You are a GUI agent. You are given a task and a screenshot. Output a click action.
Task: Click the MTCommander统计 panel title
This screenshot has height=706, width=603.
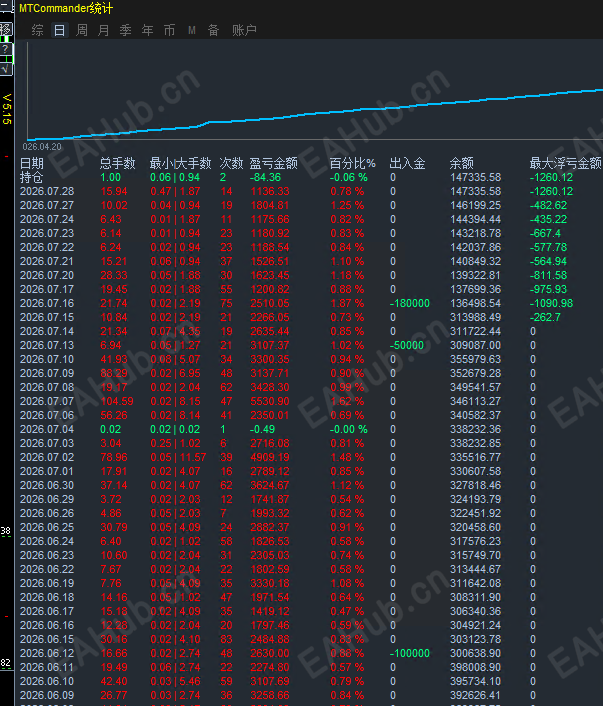[x=66, y=8]
